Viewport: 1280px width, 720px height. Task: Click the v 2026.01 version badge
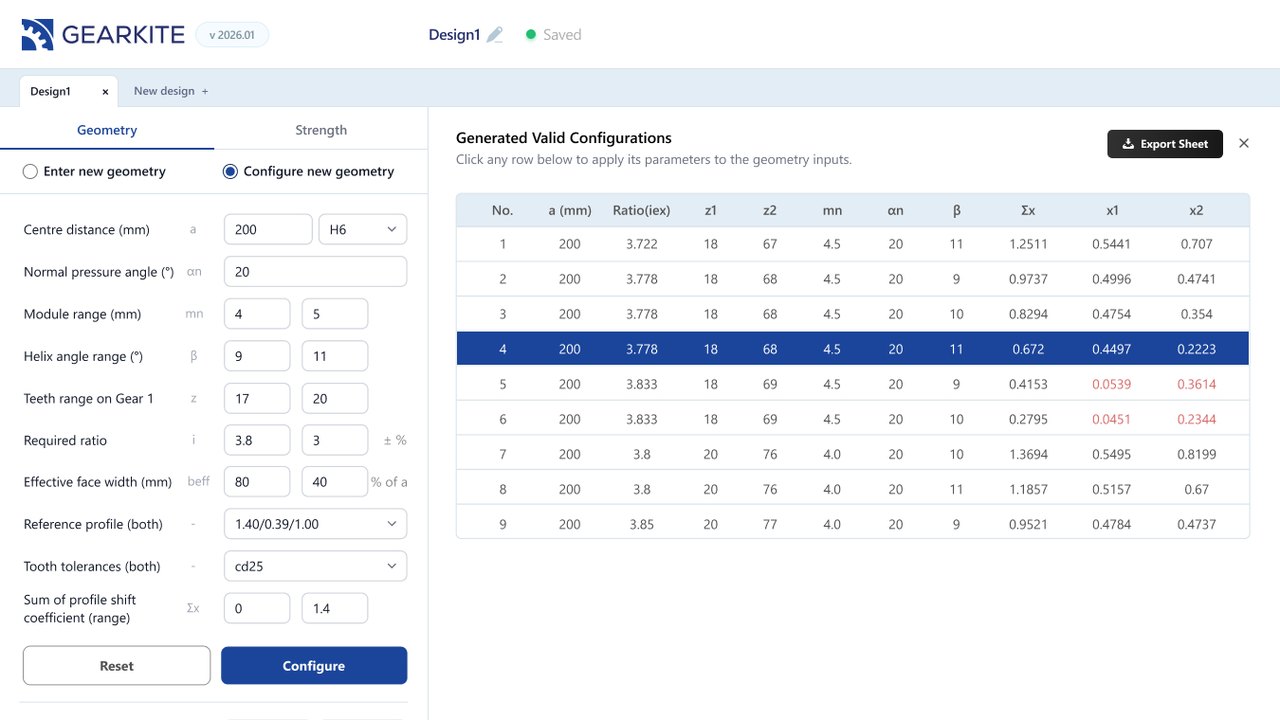pyautogui.click(x=232, y=35)
